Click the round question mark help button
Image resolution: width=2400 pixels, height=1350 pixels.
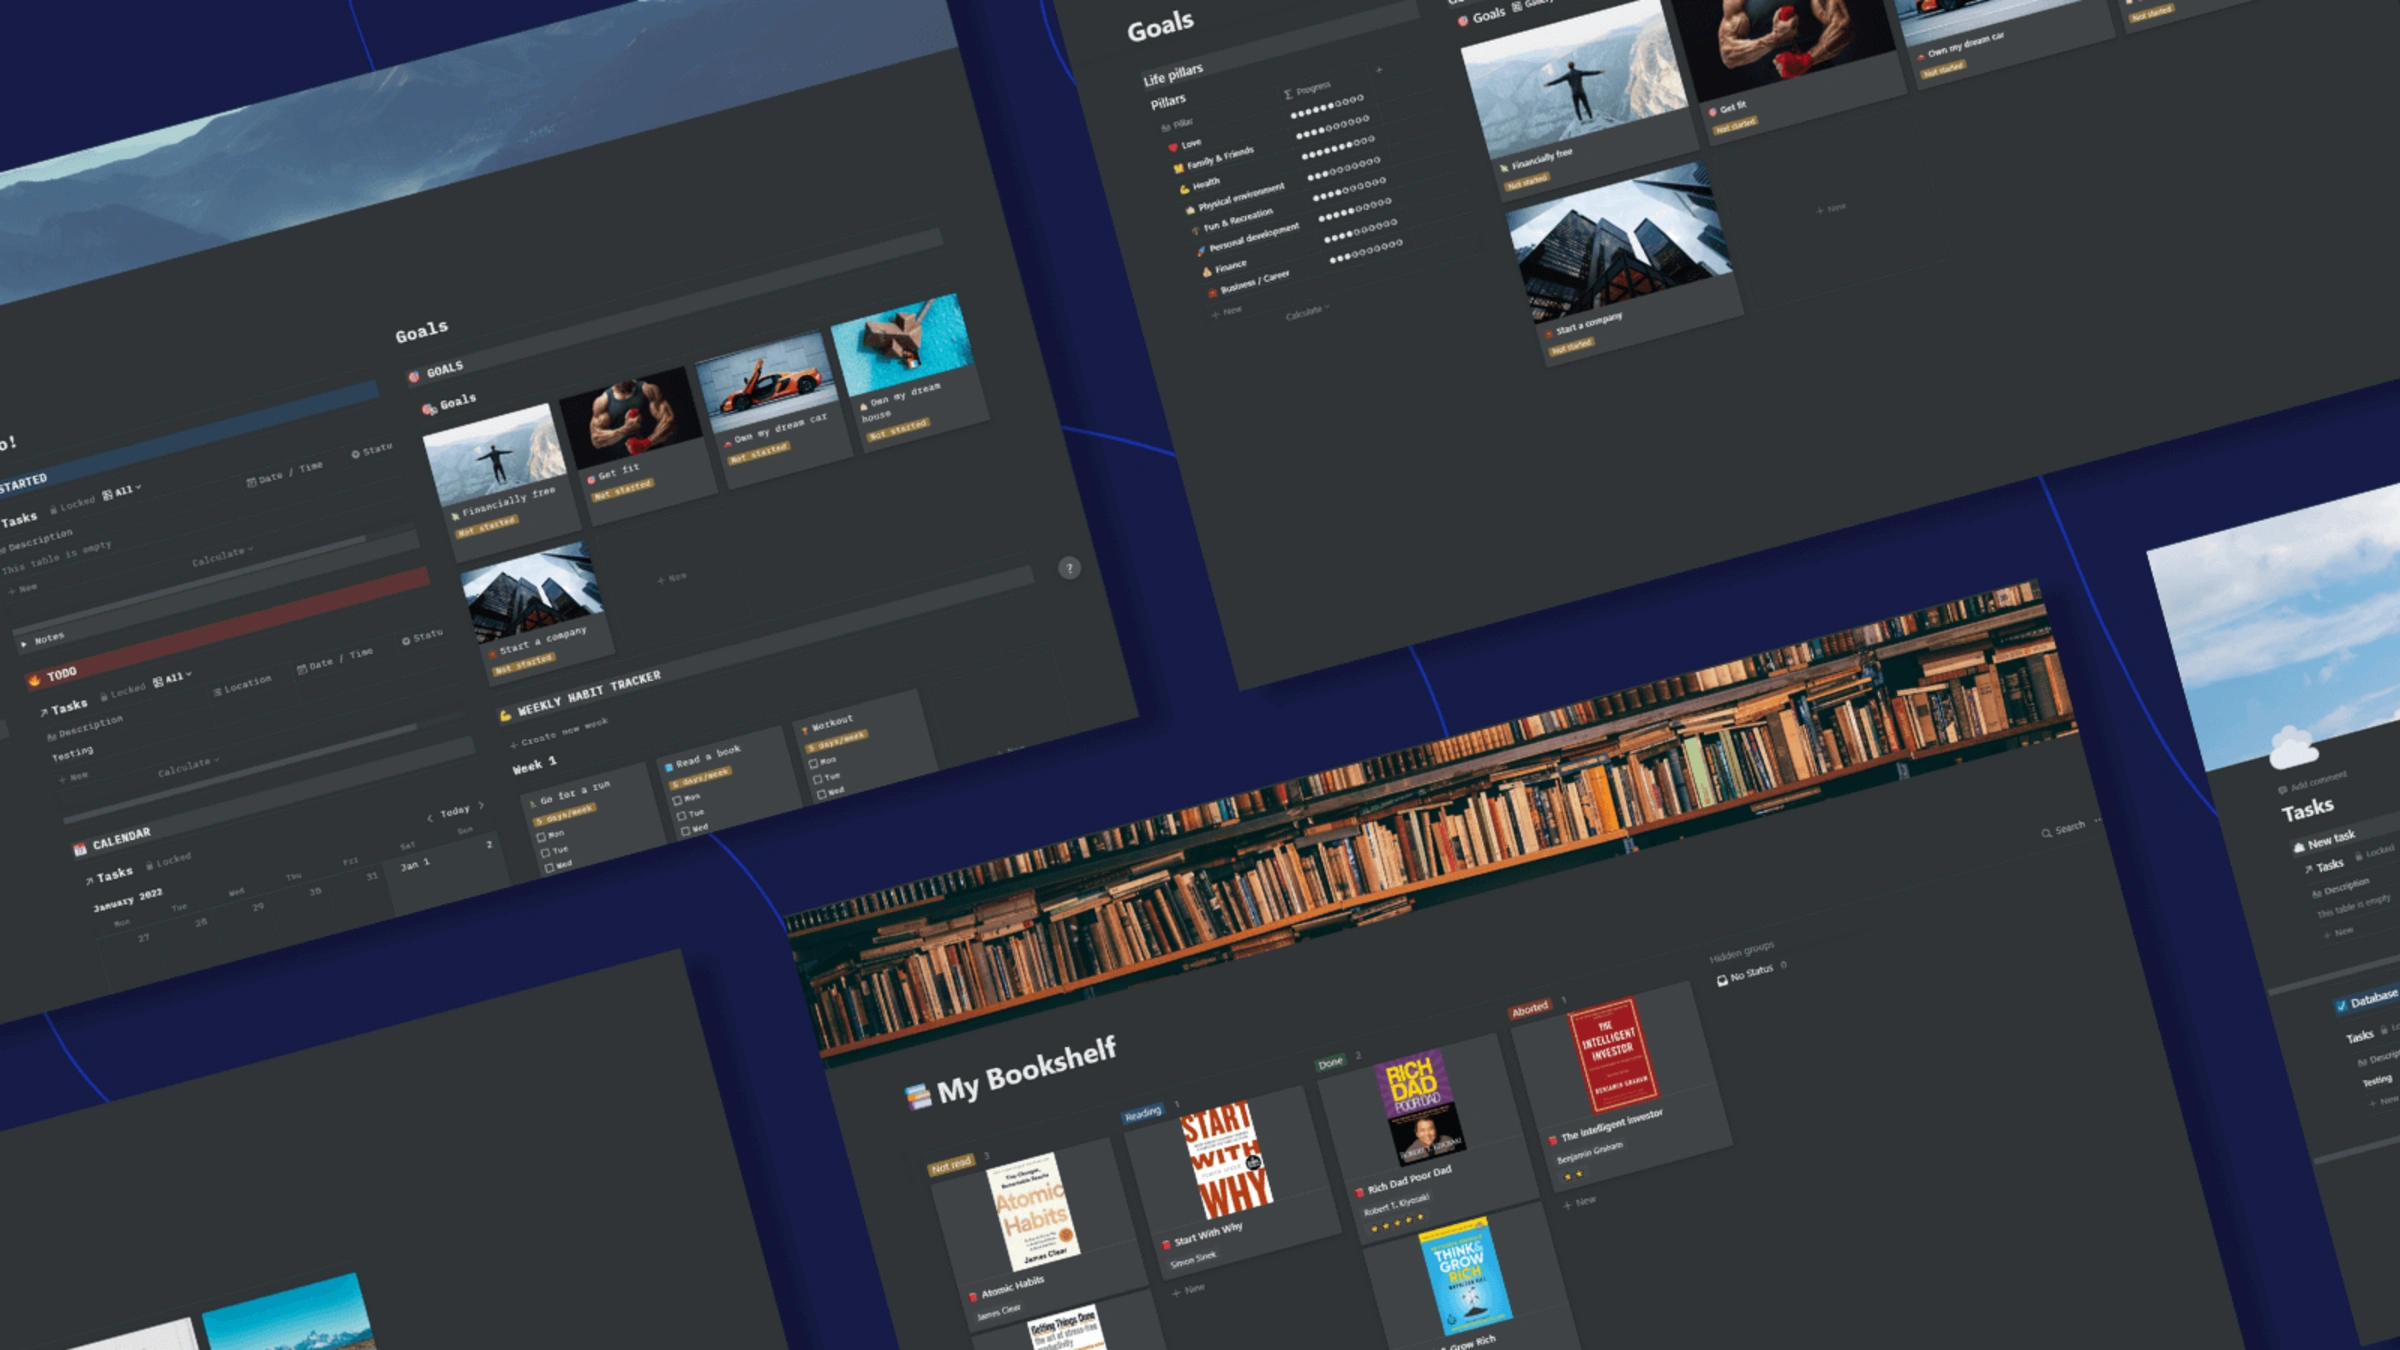[x=1069, y=568]
